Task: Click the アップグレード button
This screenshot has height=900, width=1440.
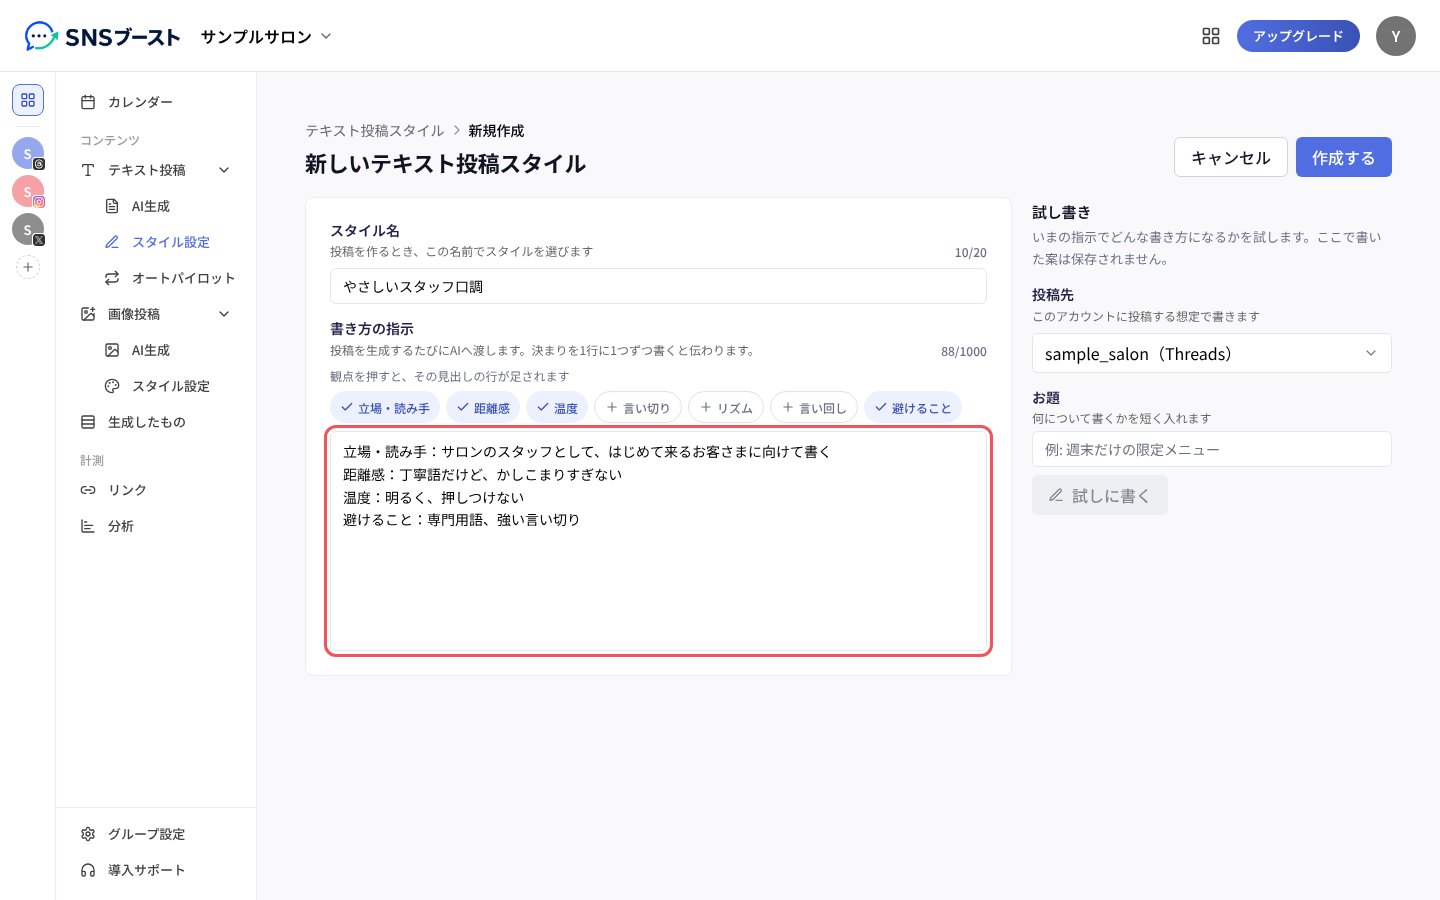Action: coord(1298,36)
